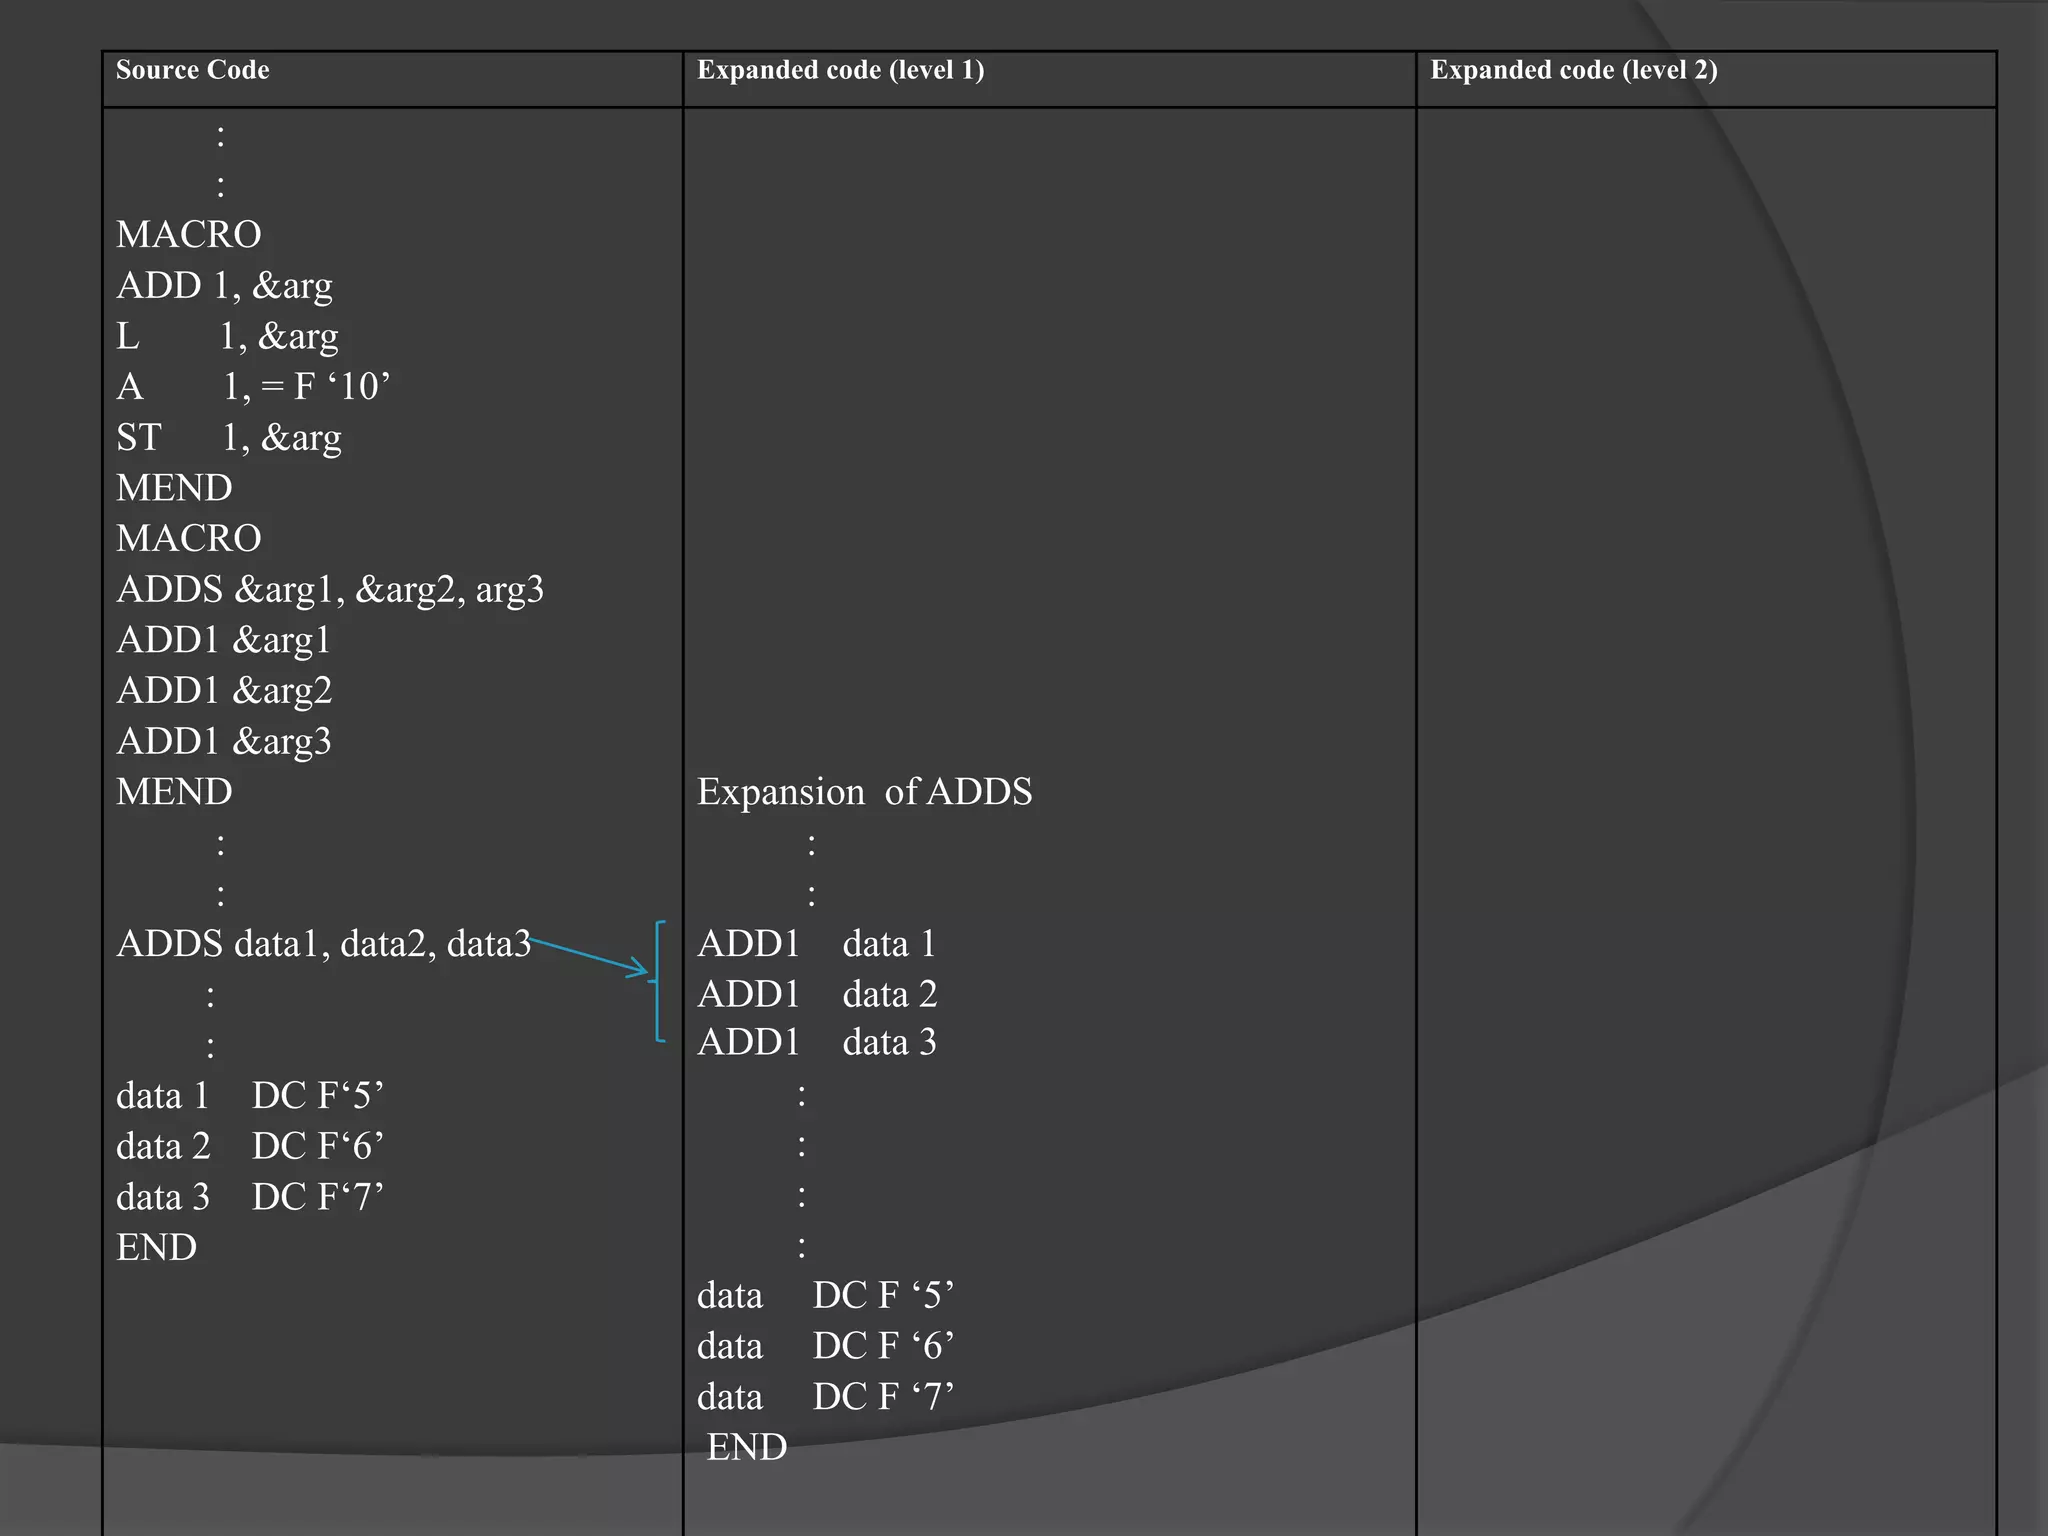The height and width of the screenshot is (1536, 2048).
Task: Click the 'ADDS &arg1, &arg2, arg3' prototype line
Action: coord(329,590)
